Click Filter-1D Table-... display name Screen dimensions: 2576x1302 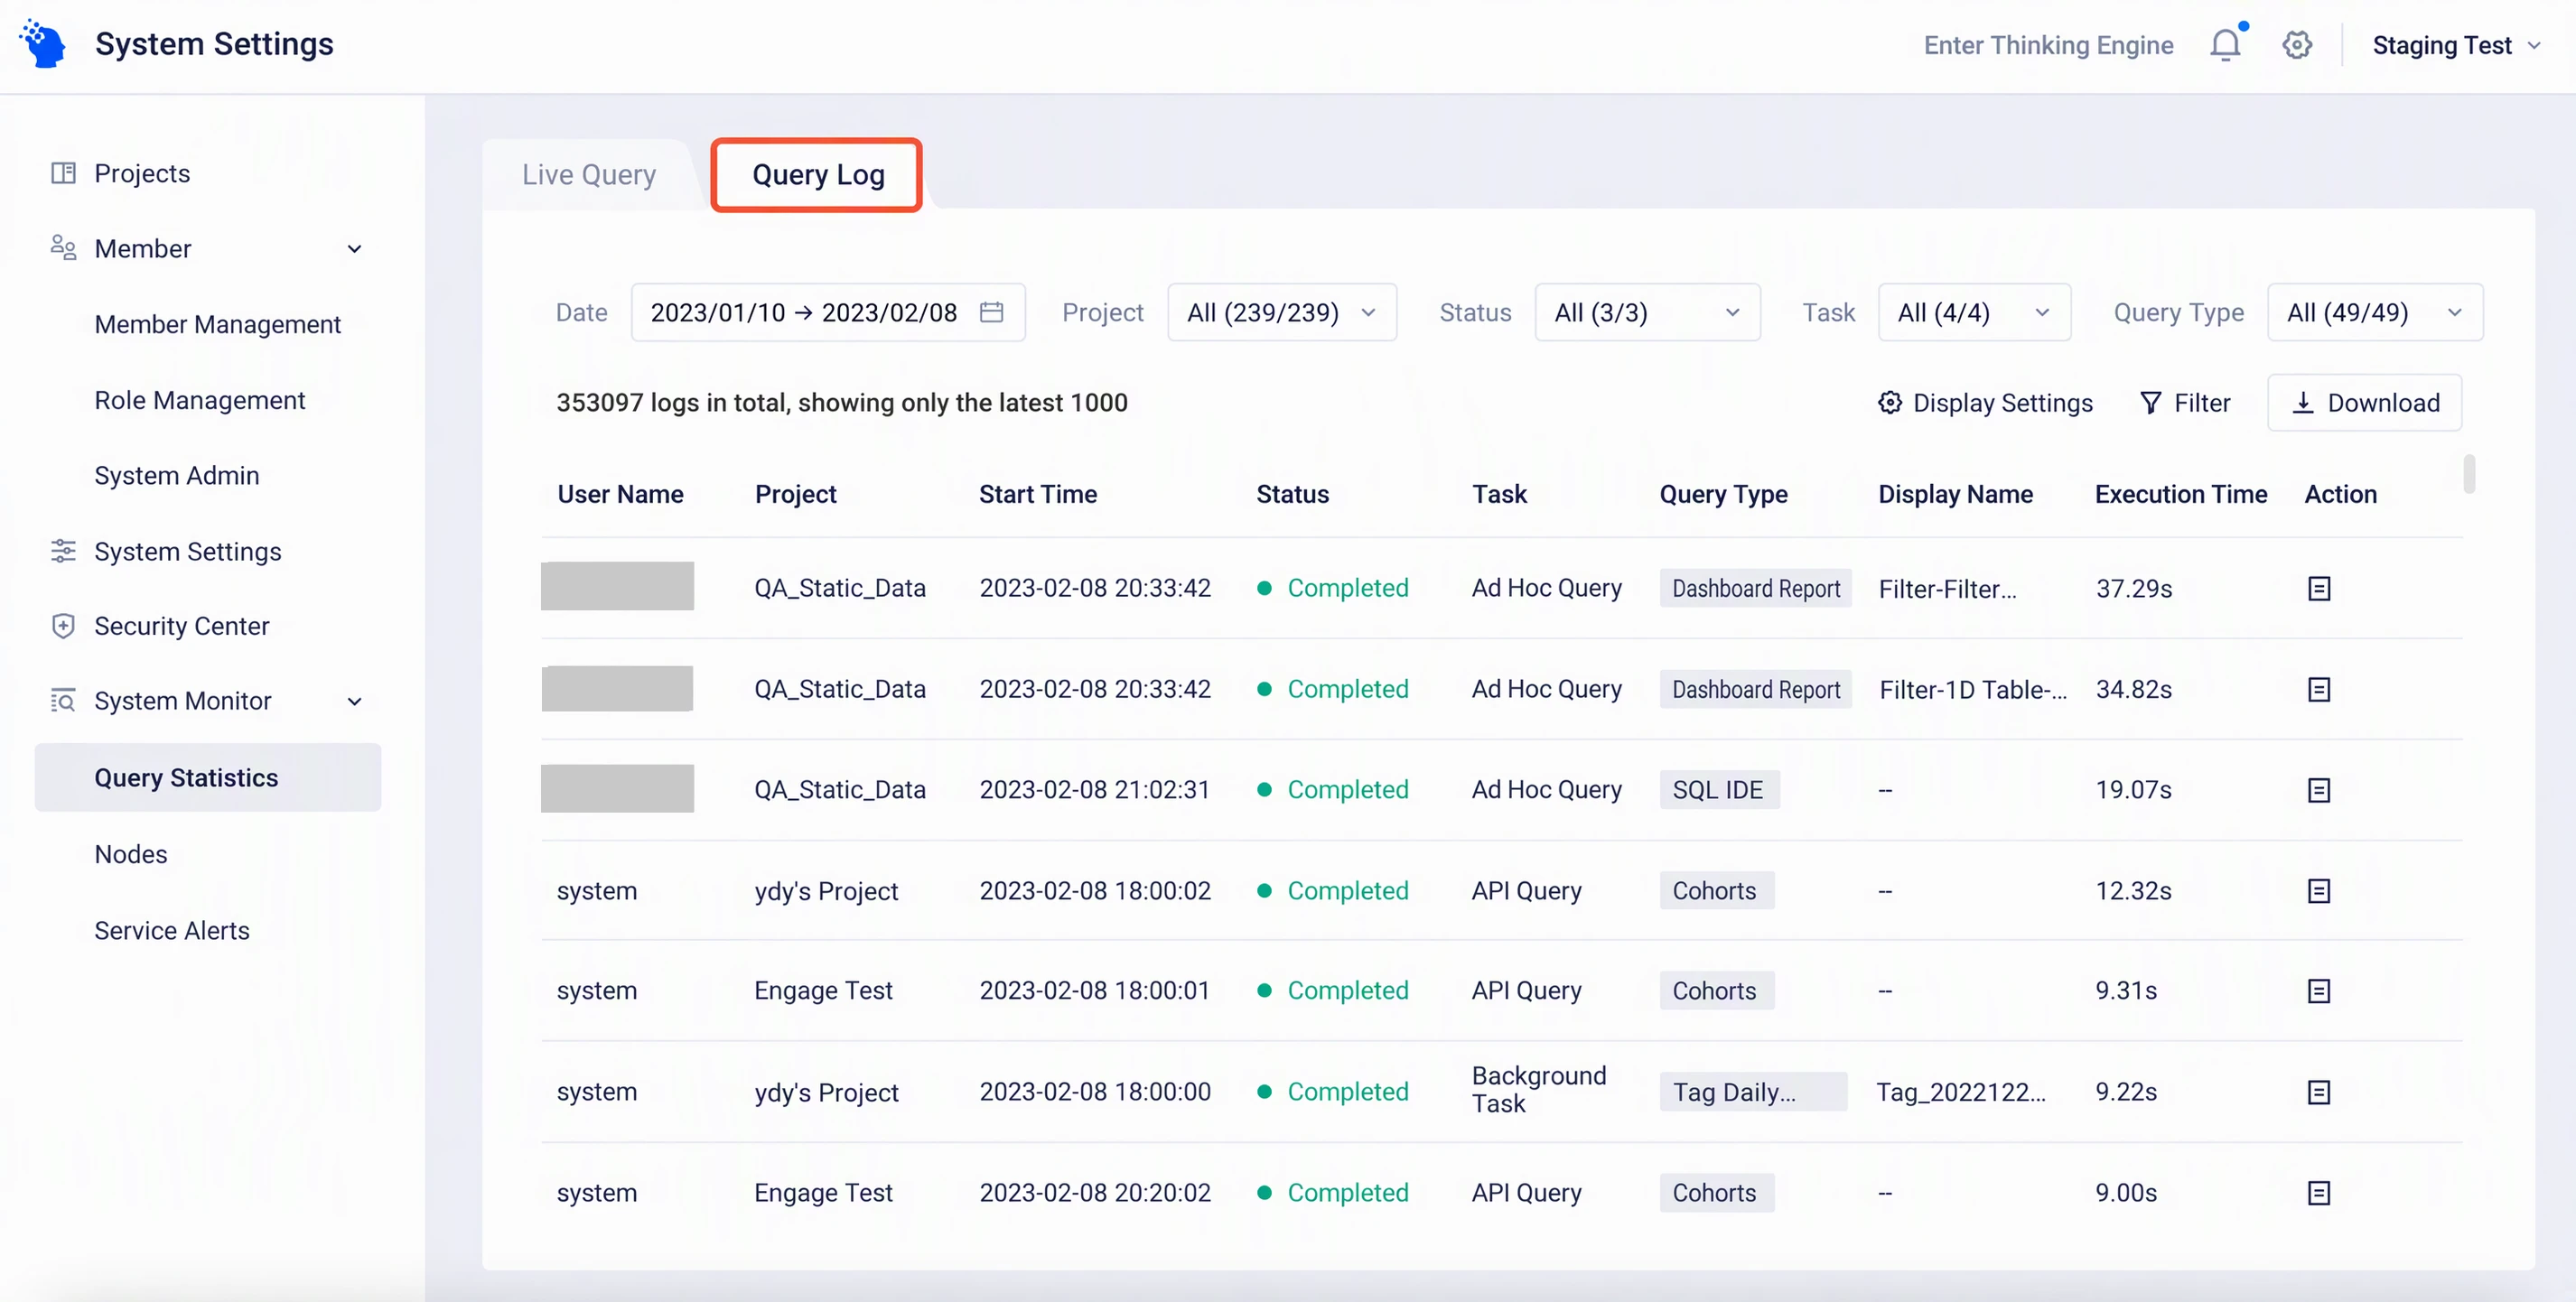[x=1972, y=690]
